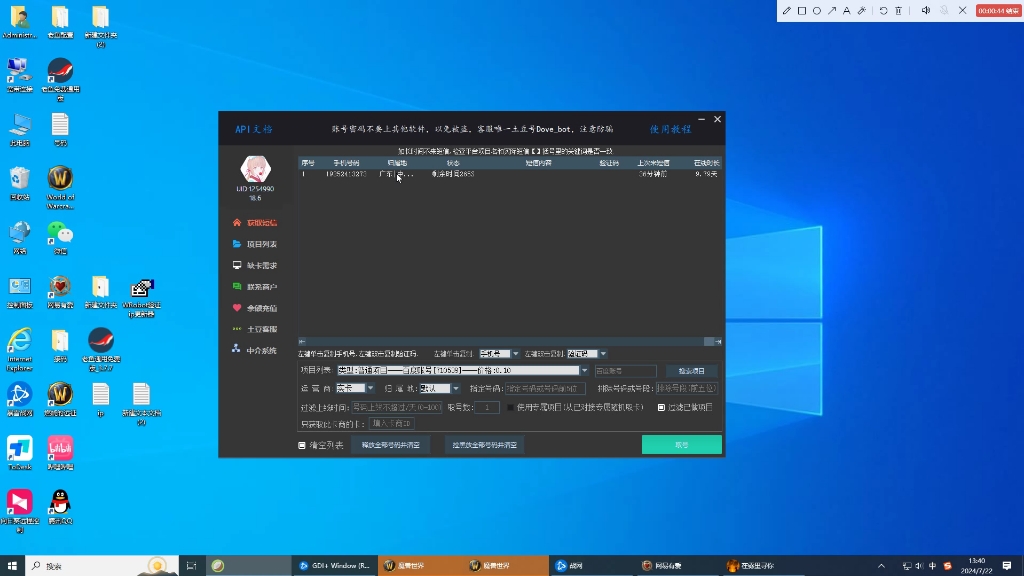Toggle the 清空列表 checkbox

pos(302,445)
